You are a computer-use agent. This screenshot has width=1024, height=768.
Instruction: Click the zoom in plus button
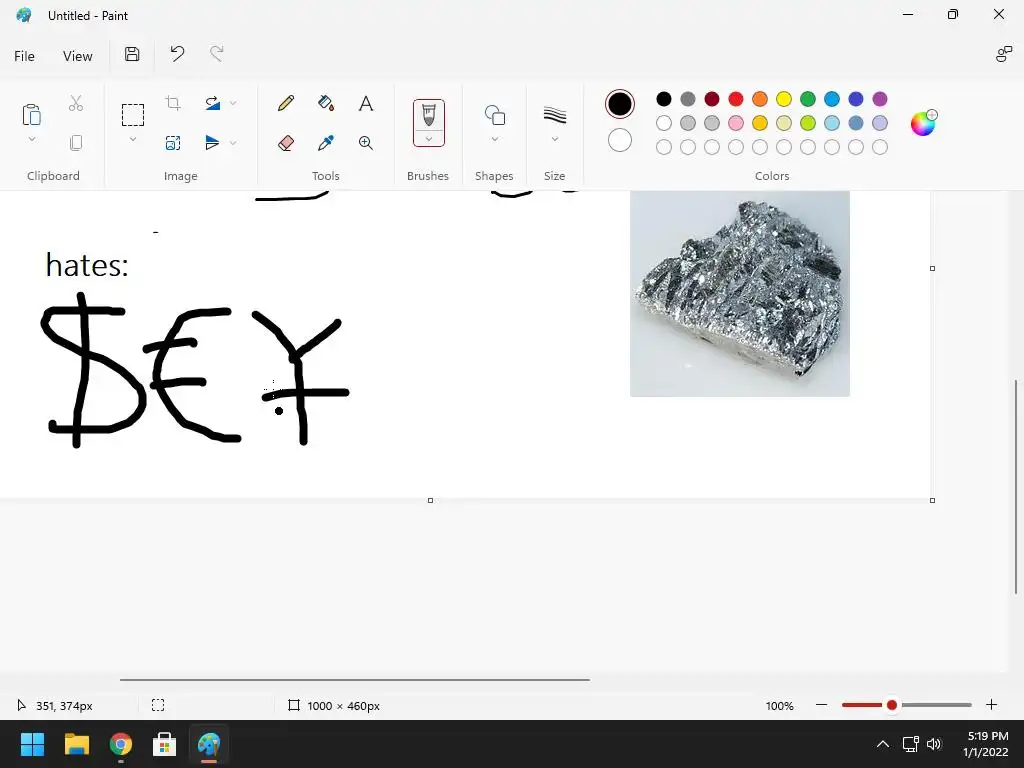991,705
